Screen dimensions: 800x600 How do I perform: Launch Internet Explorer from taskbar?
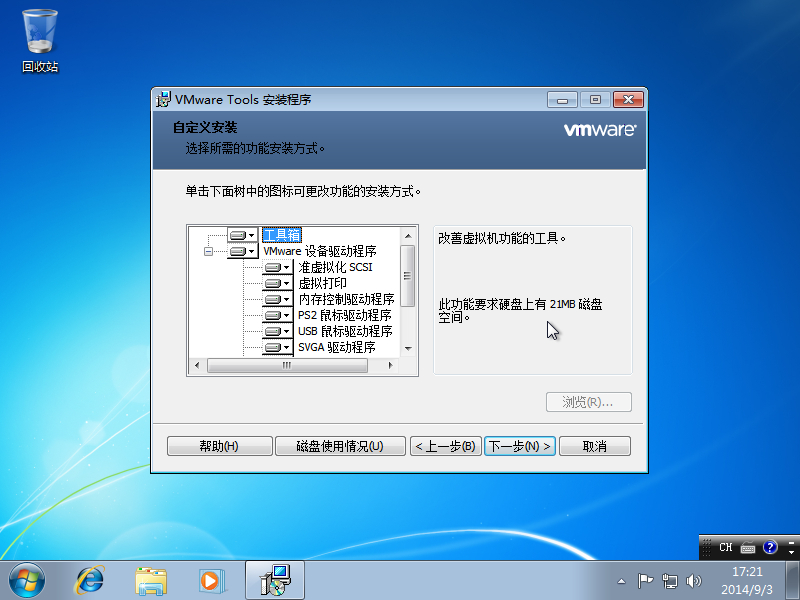(90, 581)
